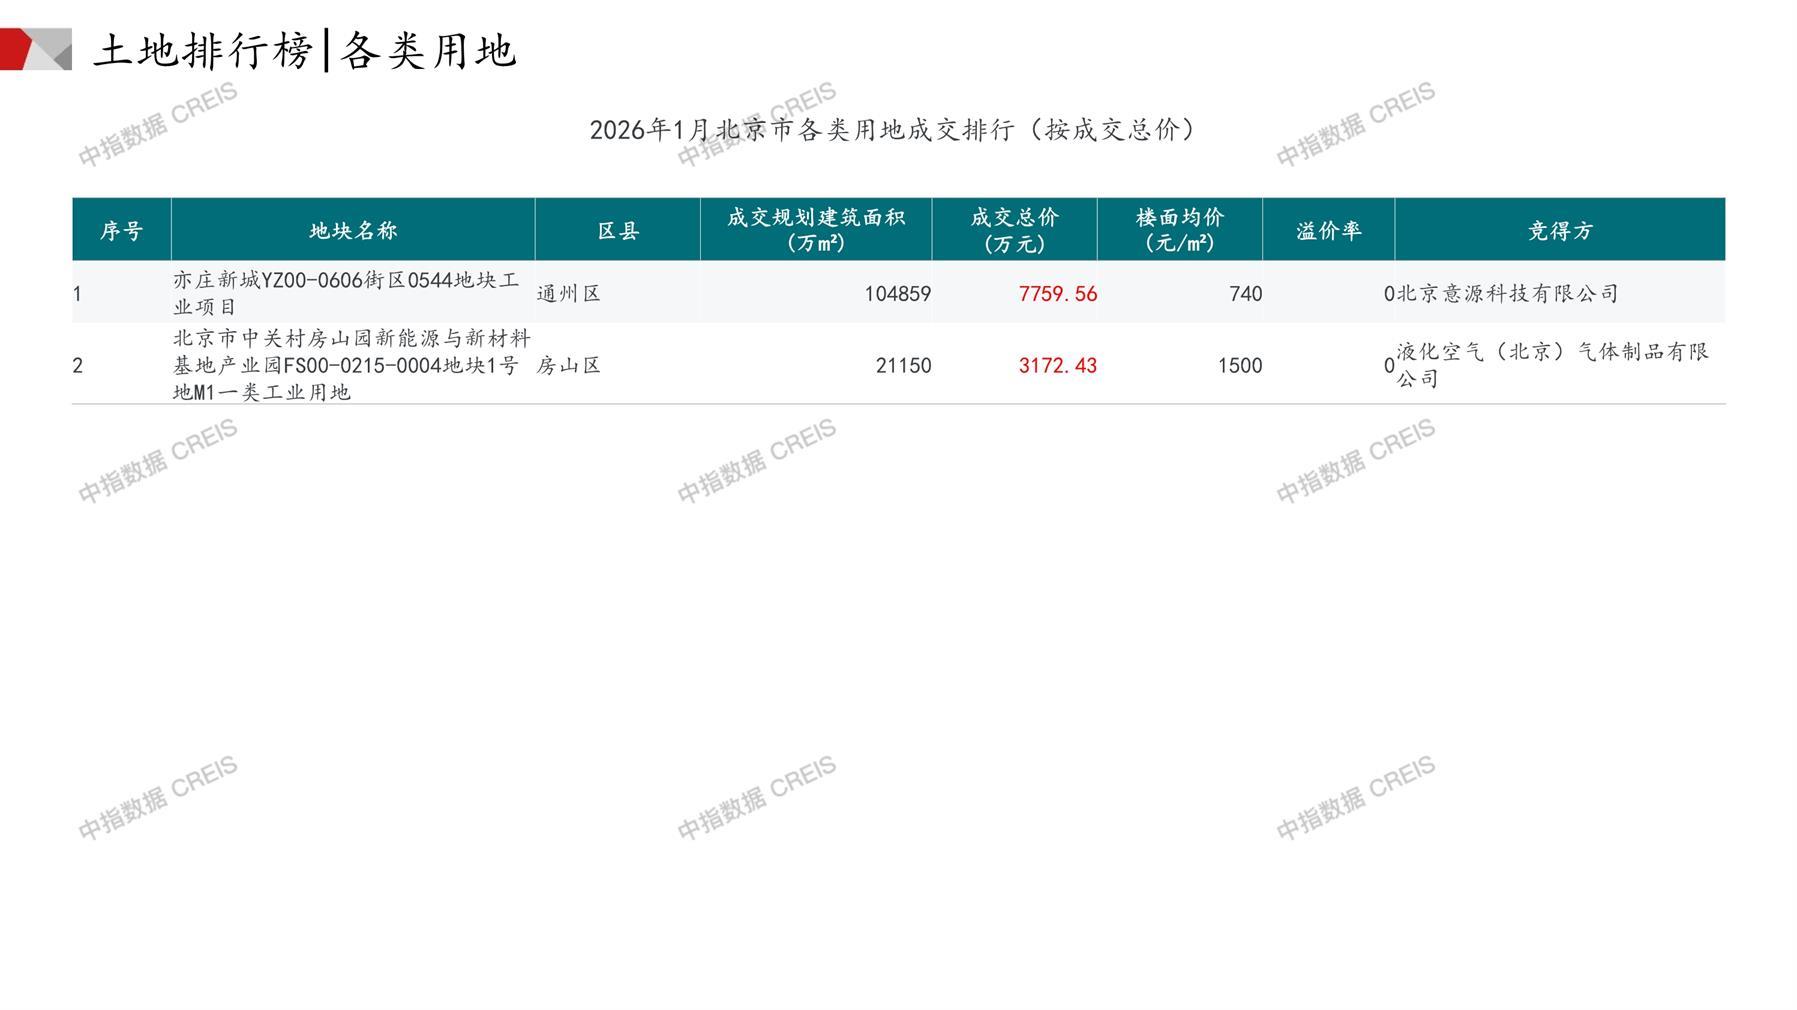Screen dimensions: 1797x1010
Task: Click the red logo beside the slide title
Action: click(35, 49)
